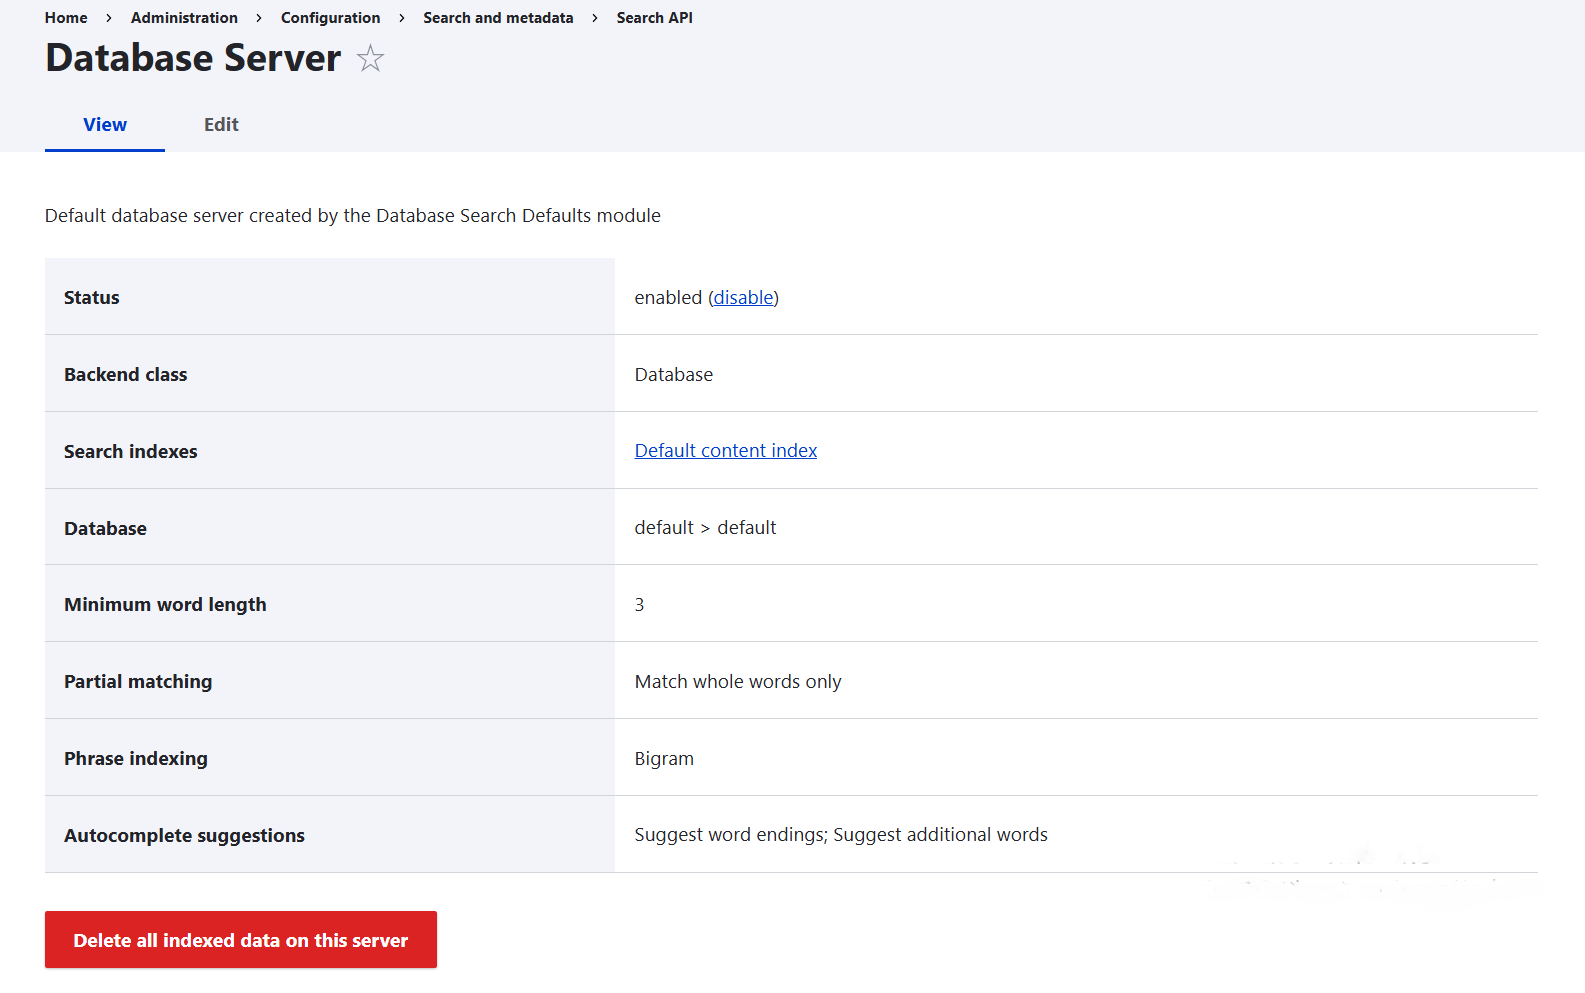Click the minimum word length value 3

[640, 605]
